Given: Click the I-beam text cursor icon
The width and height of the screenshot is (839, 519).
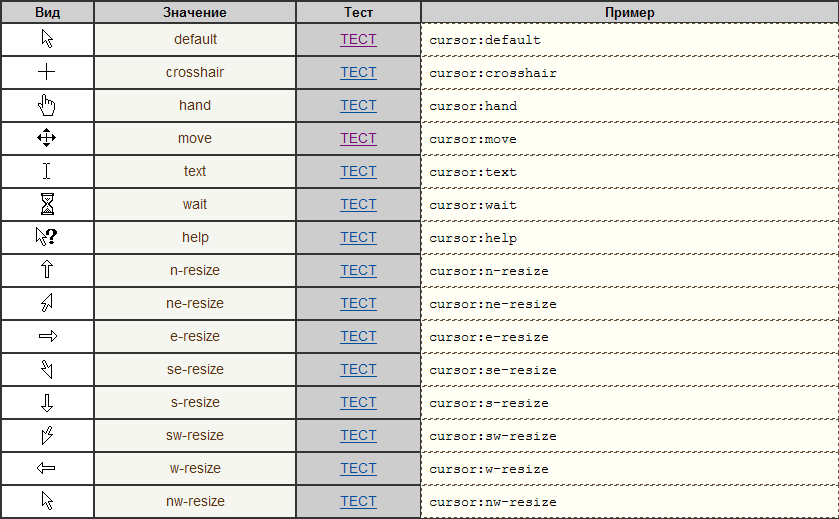Looking at the screenshot, I should pyautogui.click(x=47, y=171).
